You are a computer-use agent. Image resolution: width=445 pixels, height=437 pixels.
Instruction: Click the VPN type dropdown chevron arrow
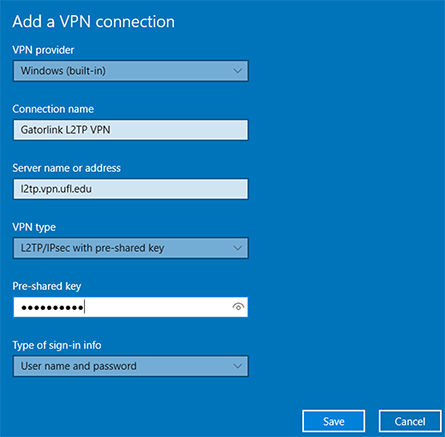[237, 248]
